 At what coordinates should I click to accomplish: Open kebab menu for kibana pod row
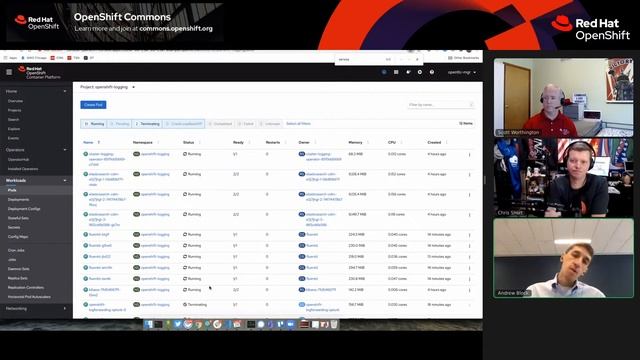(469, 290)
